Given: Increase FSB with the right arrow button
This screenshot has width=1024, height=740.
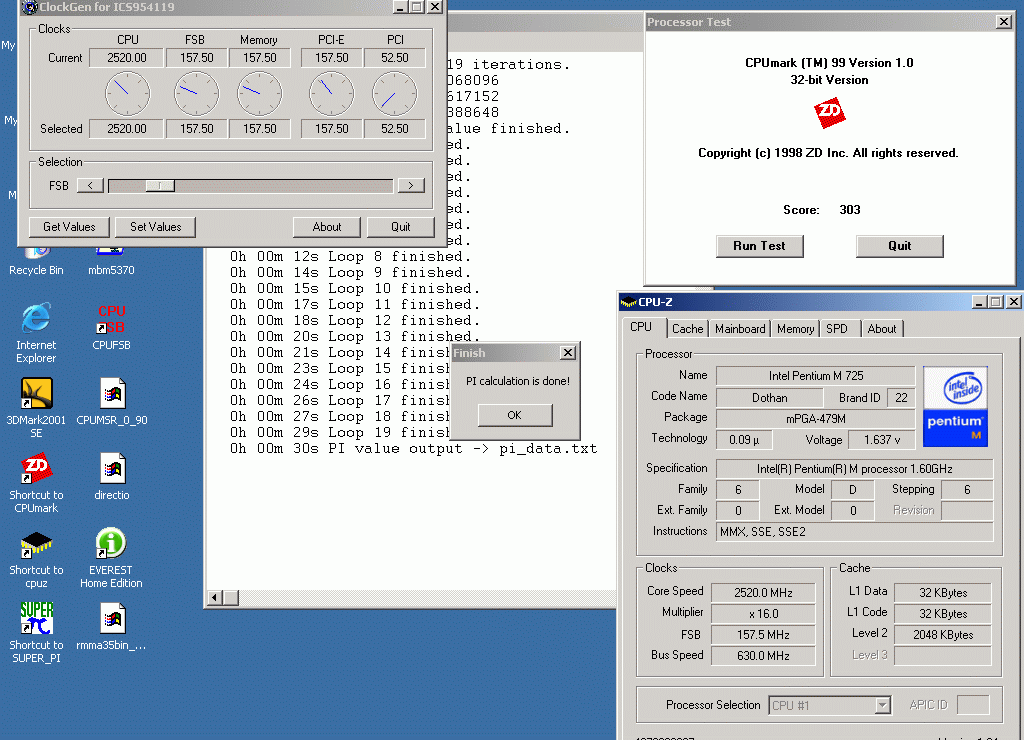Looking at the screenshot, I should (x=411, y=186).
